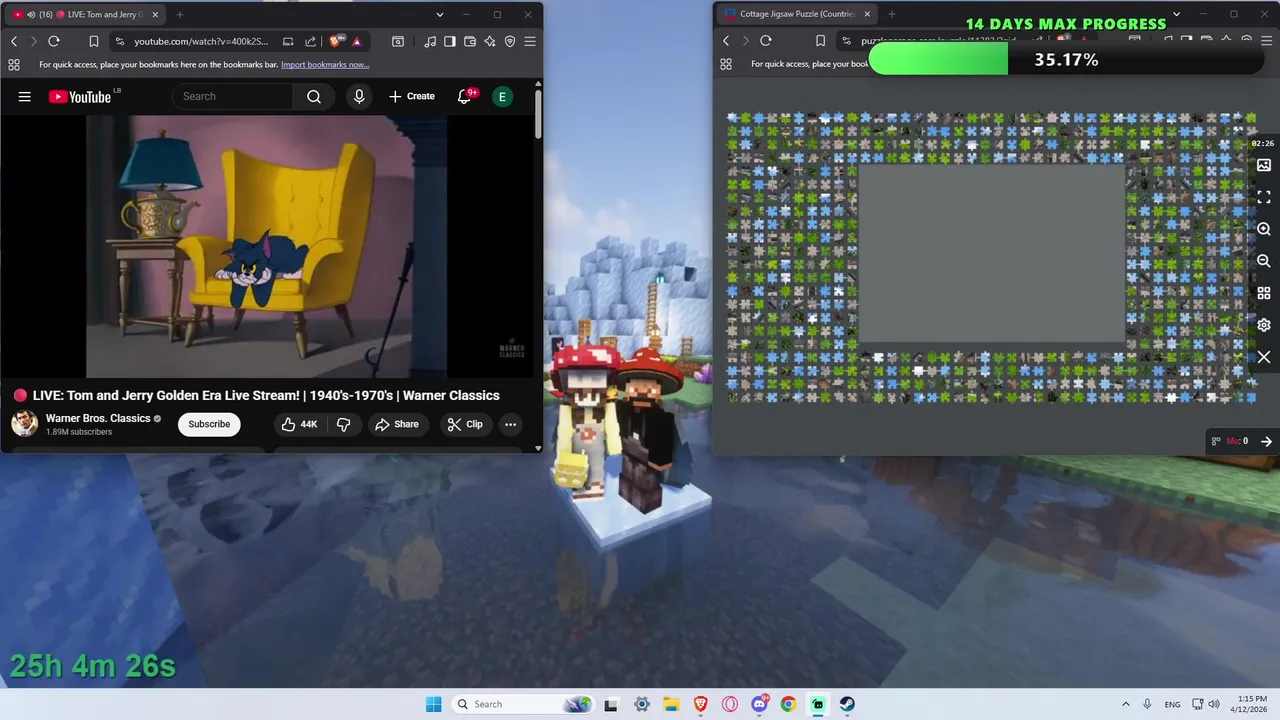Click Share under the video
1280x720 pixels.
(397, 424)
